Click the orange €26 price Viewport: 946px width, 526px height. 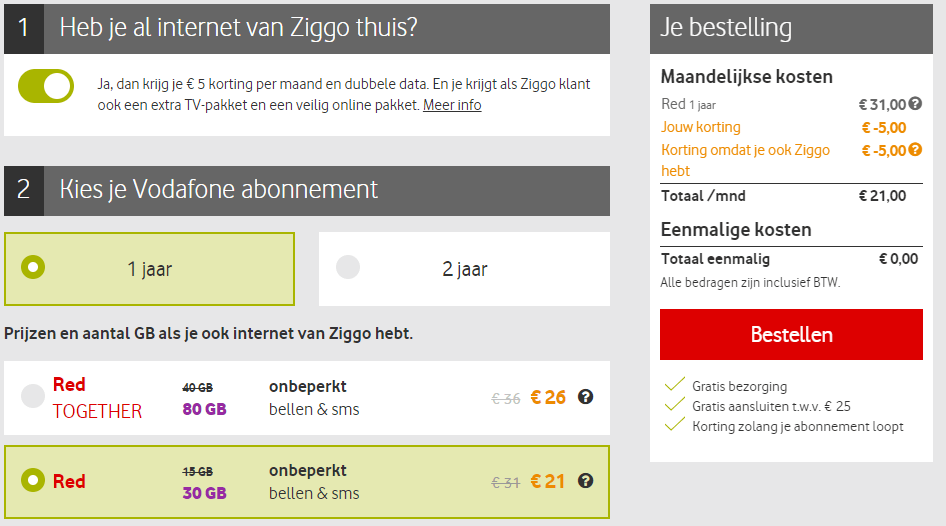(x=548, y=397)
